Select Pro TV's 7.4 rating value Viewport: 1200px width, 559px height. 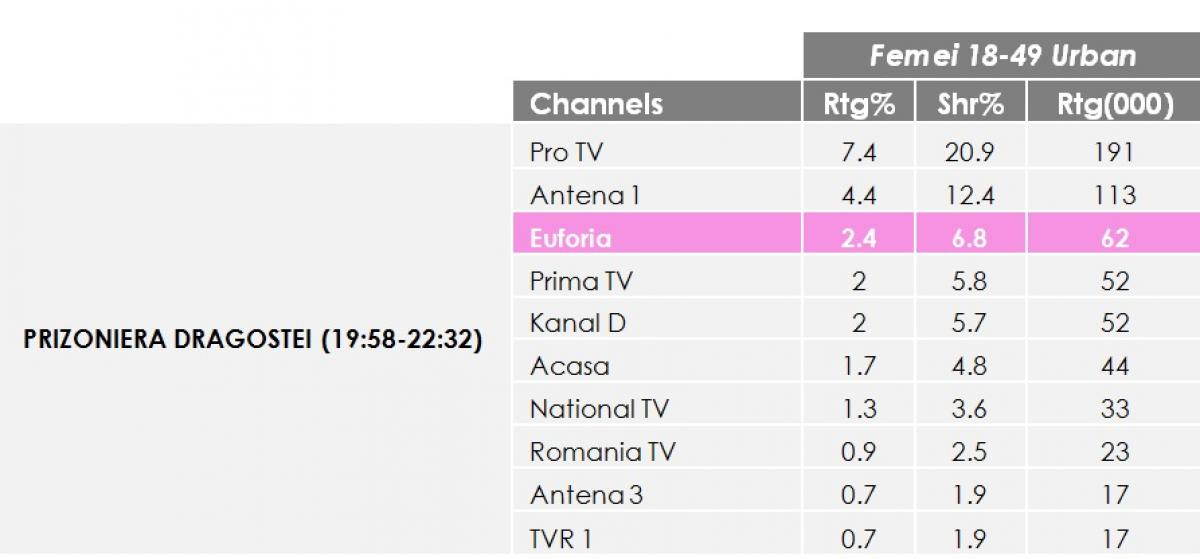point(859,152)
